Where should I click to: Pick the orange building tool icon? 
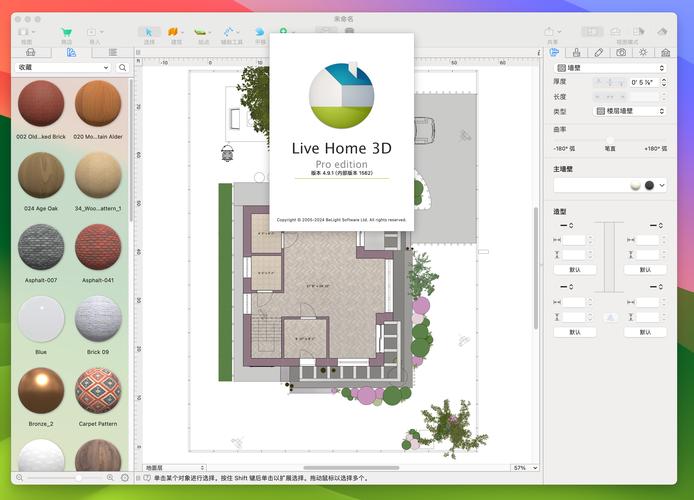click(173, 32)
